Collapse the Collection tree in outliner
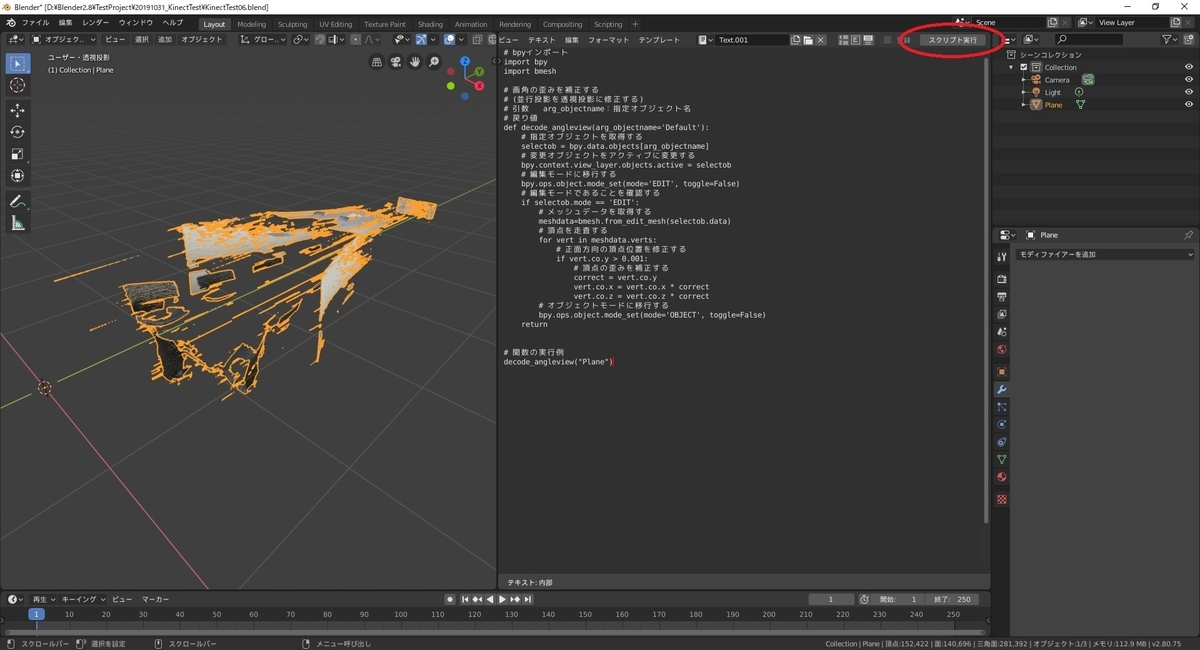This screenshot has width=1200, height=650. click(1013, 67)
